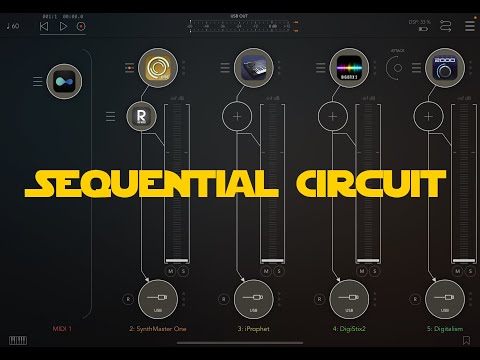This screenshot has width=480, height=360.
Task: Open the USB output of DigiStix2
Action: tap(349, 299)
